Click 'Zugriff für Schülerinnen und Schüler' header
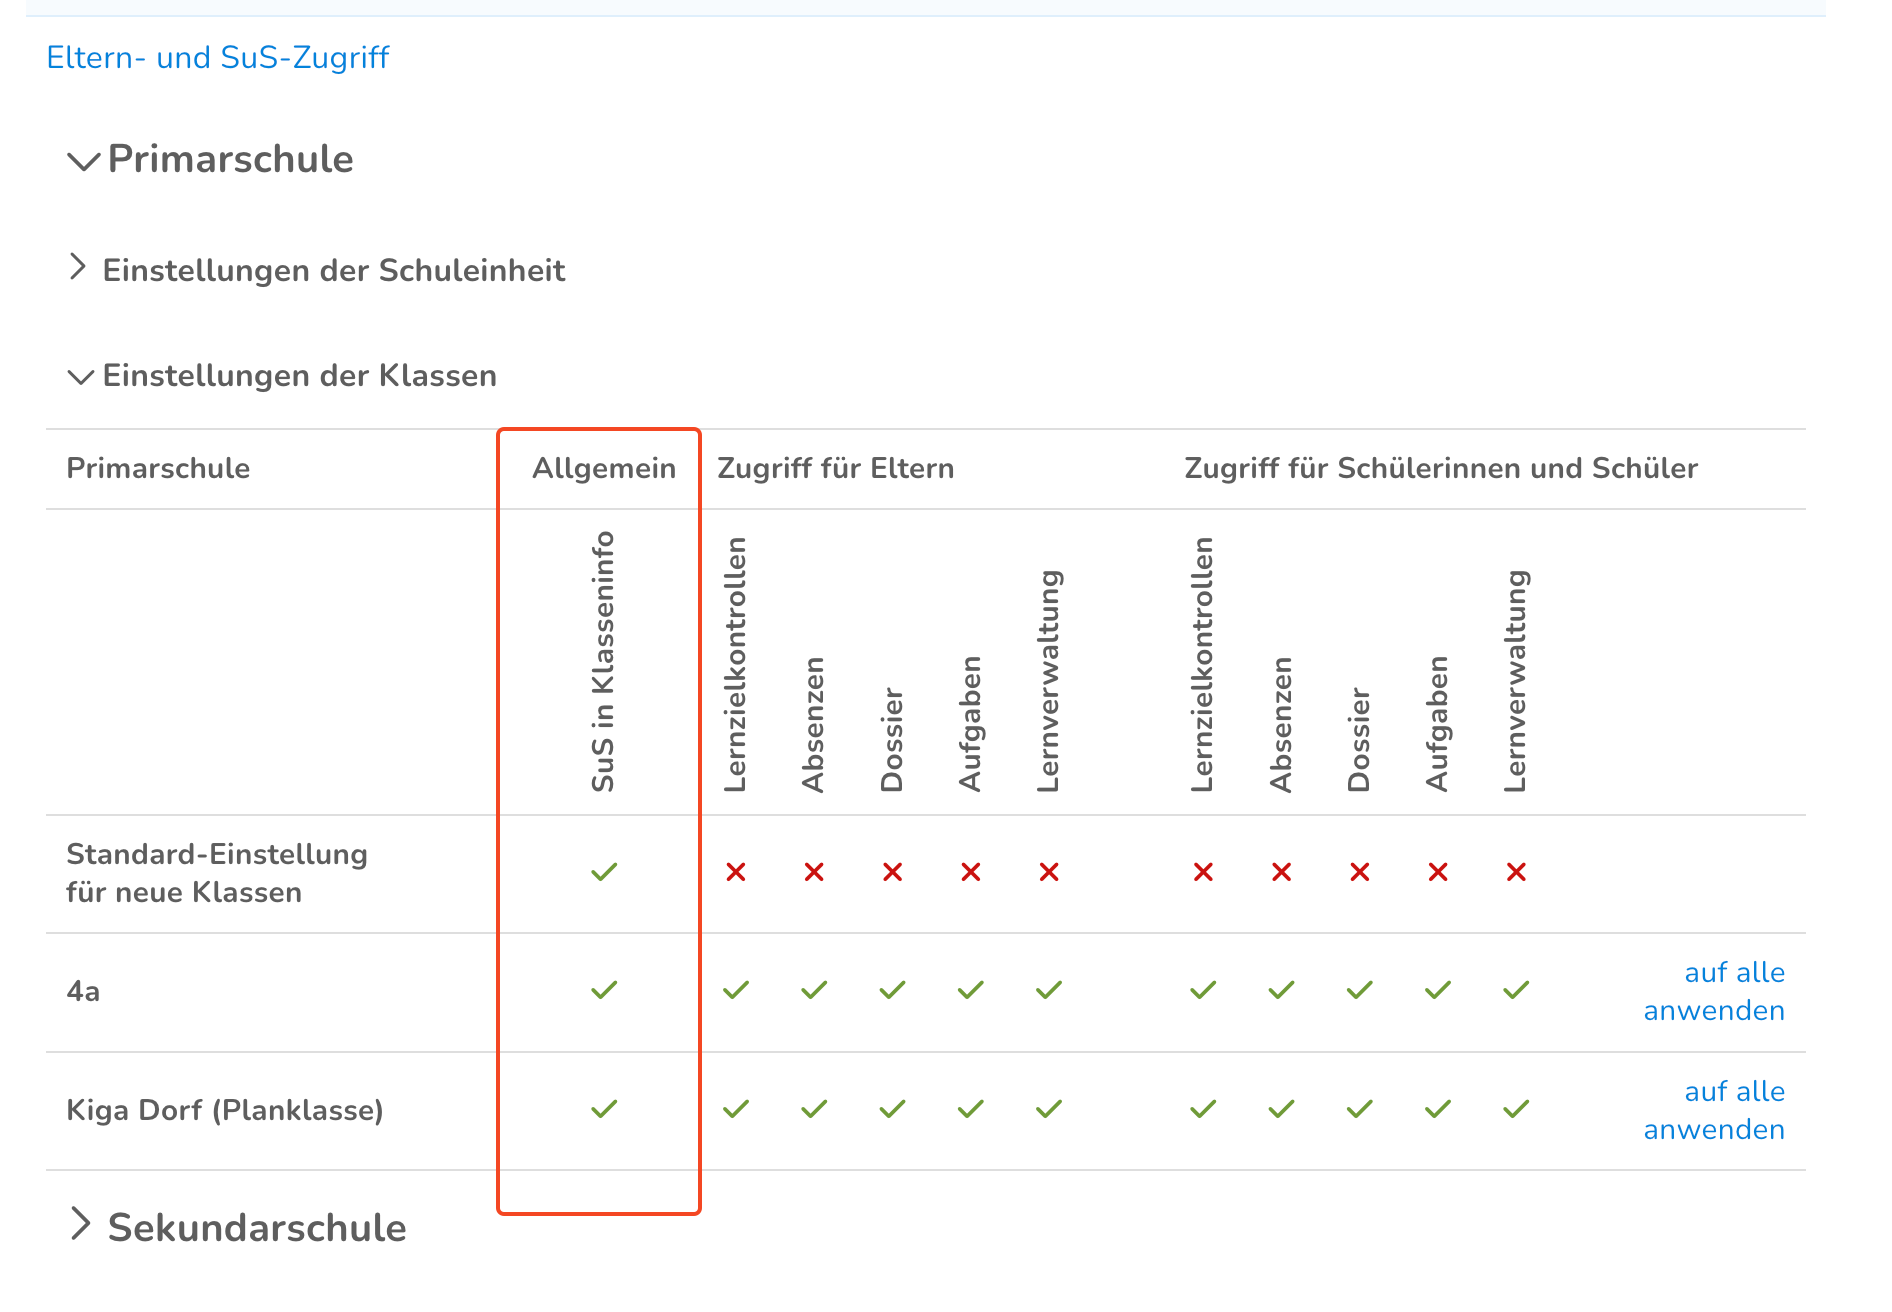Image resolution: width=1892 pixels, height=1312 pixels. pyautogui.click(x=1441, y=468)
